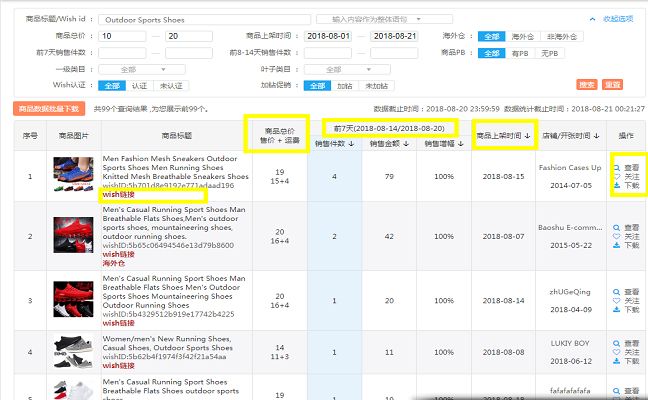Select 全部 option for overseas warehouse filter
The image size is (648, 400).
tap(491, 36)
